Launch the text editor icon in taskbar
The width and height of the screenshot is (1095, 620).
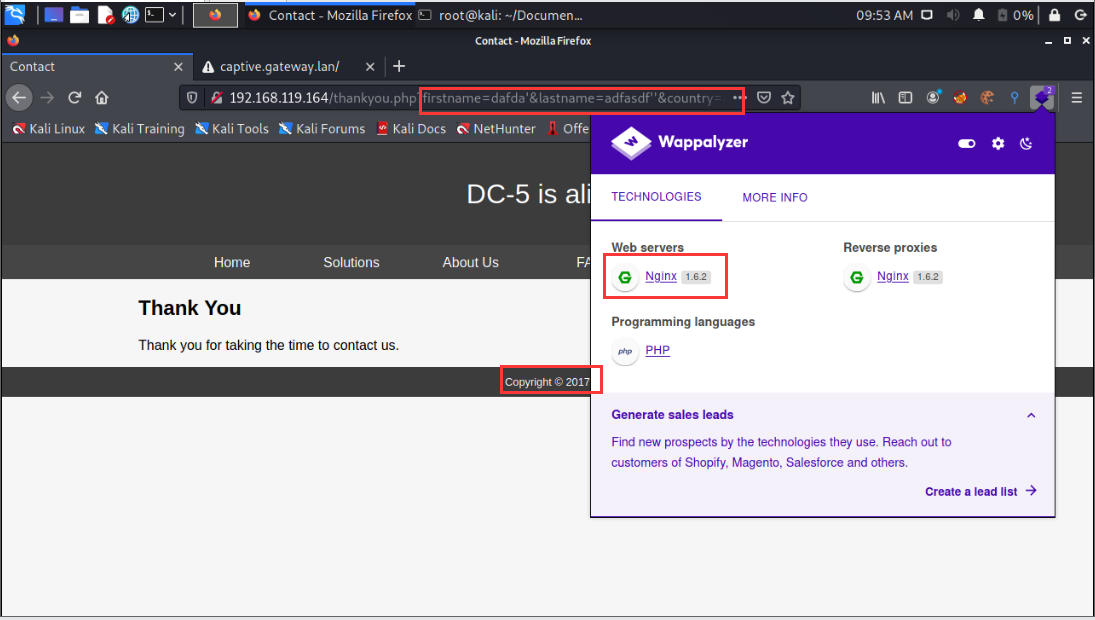coord(105,15)
